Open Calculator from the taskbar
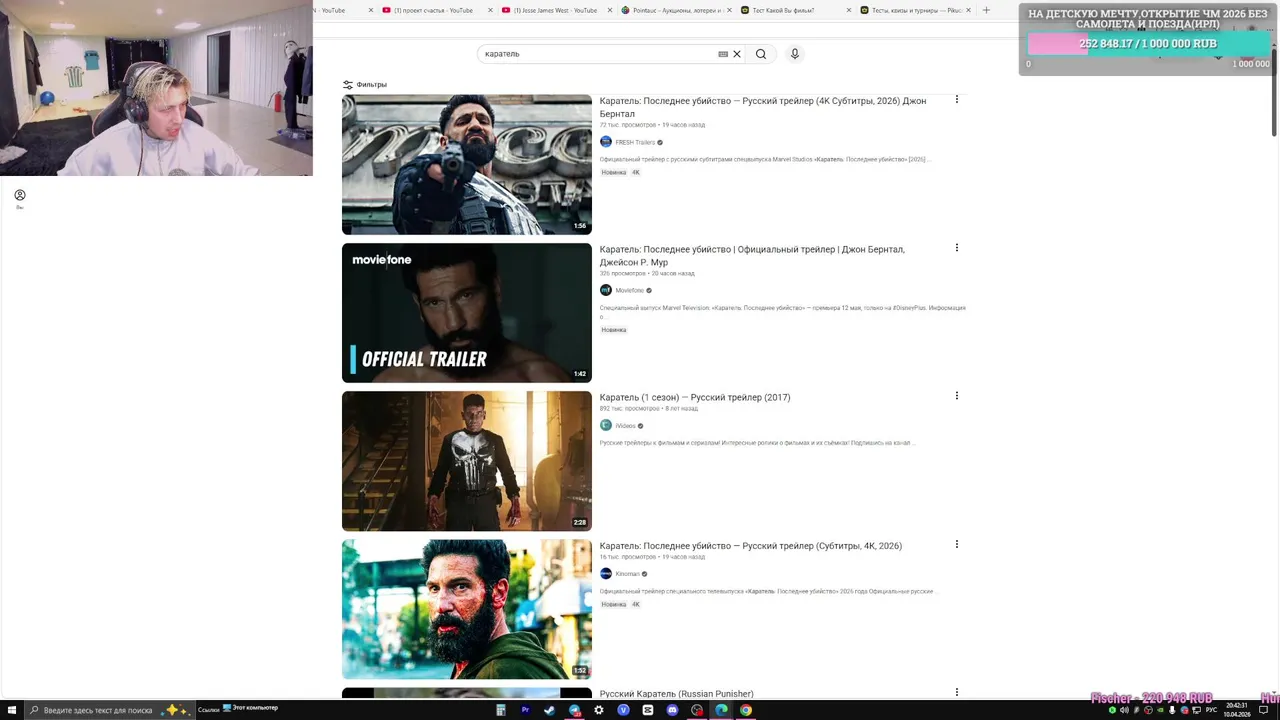The width and height of the screenshot is (1280, 720). click(501, 710)
